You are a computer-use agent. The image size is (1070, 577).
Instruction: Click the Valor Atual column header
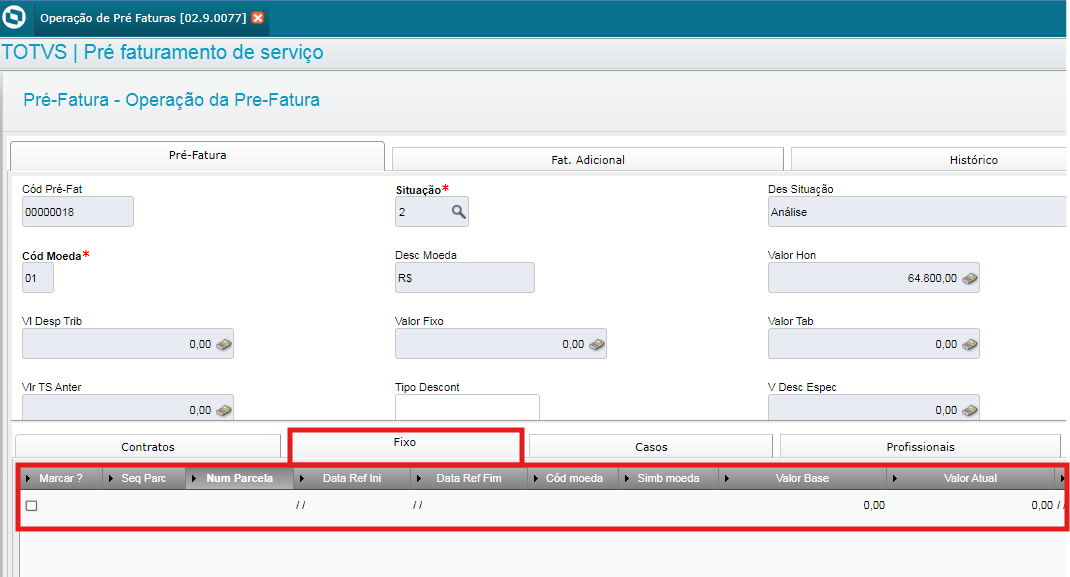point(970,479)
